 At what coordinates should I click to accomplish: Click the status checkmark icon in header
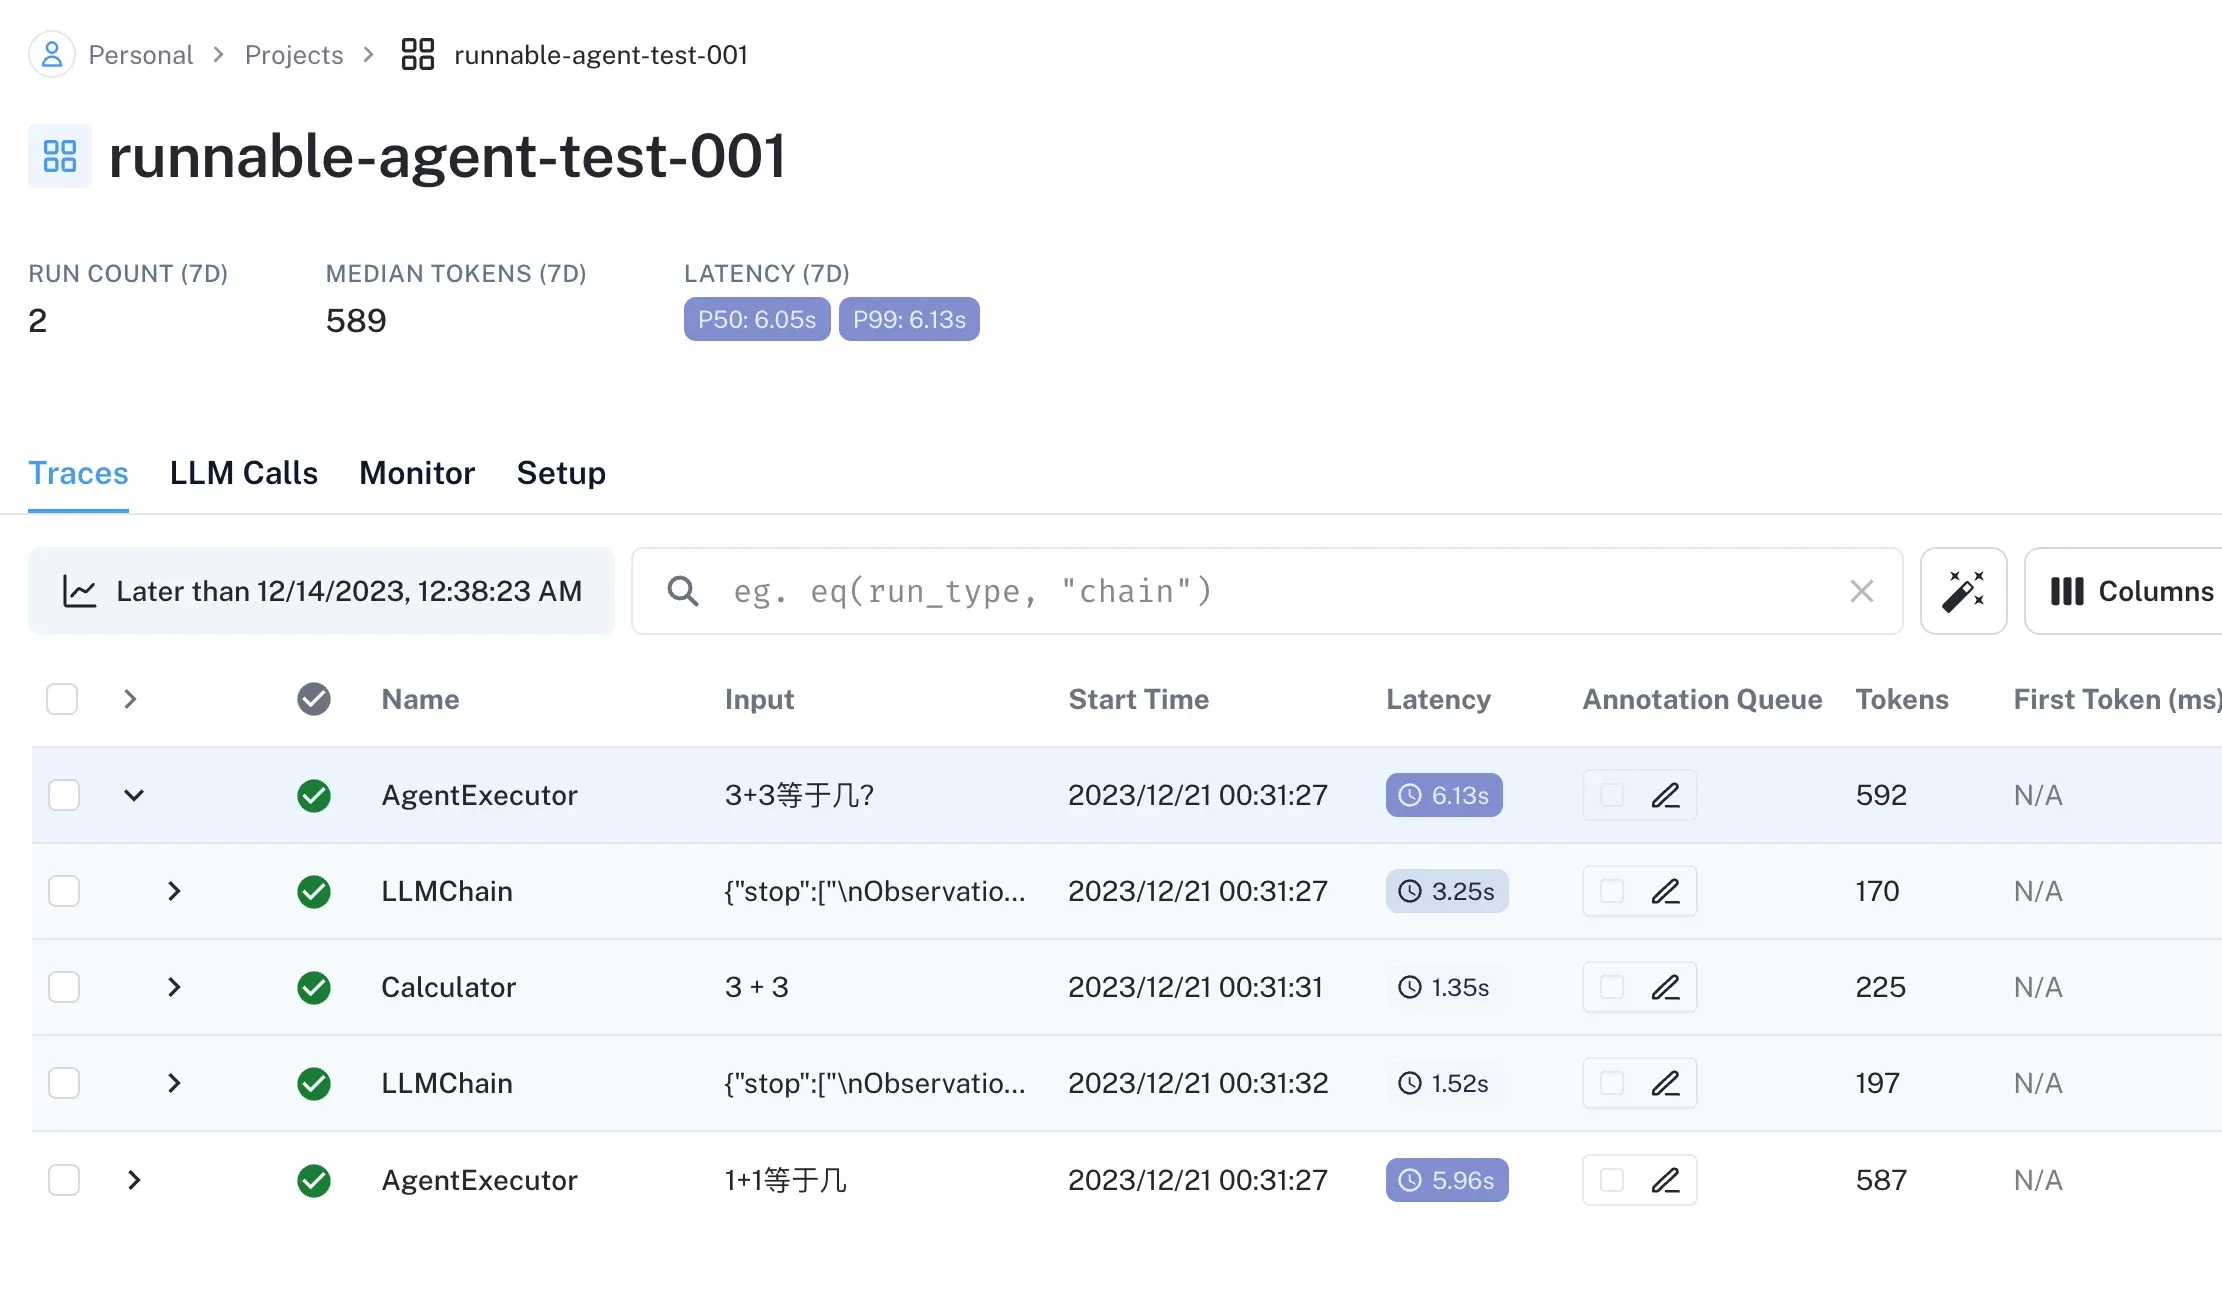pyautogui.click(x=314, y=699)
